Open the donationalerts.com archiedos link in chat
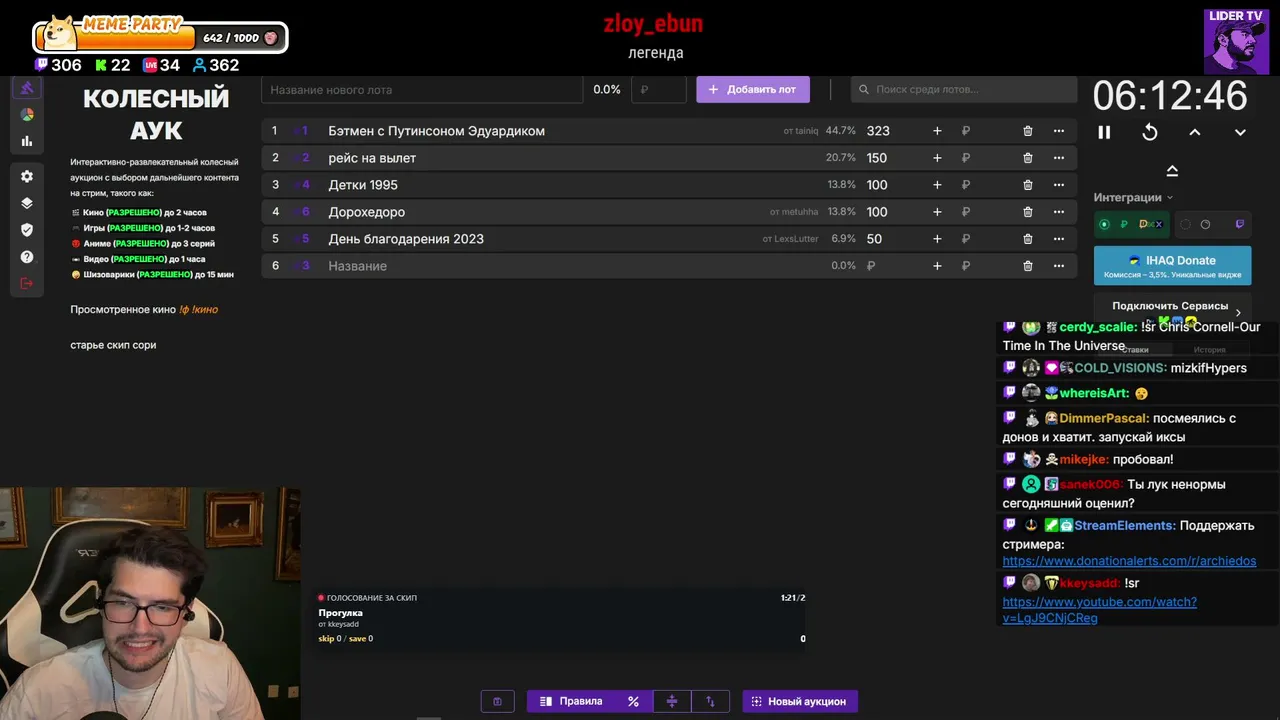Screen dimensions: 1280x720 click(1129, 561)
